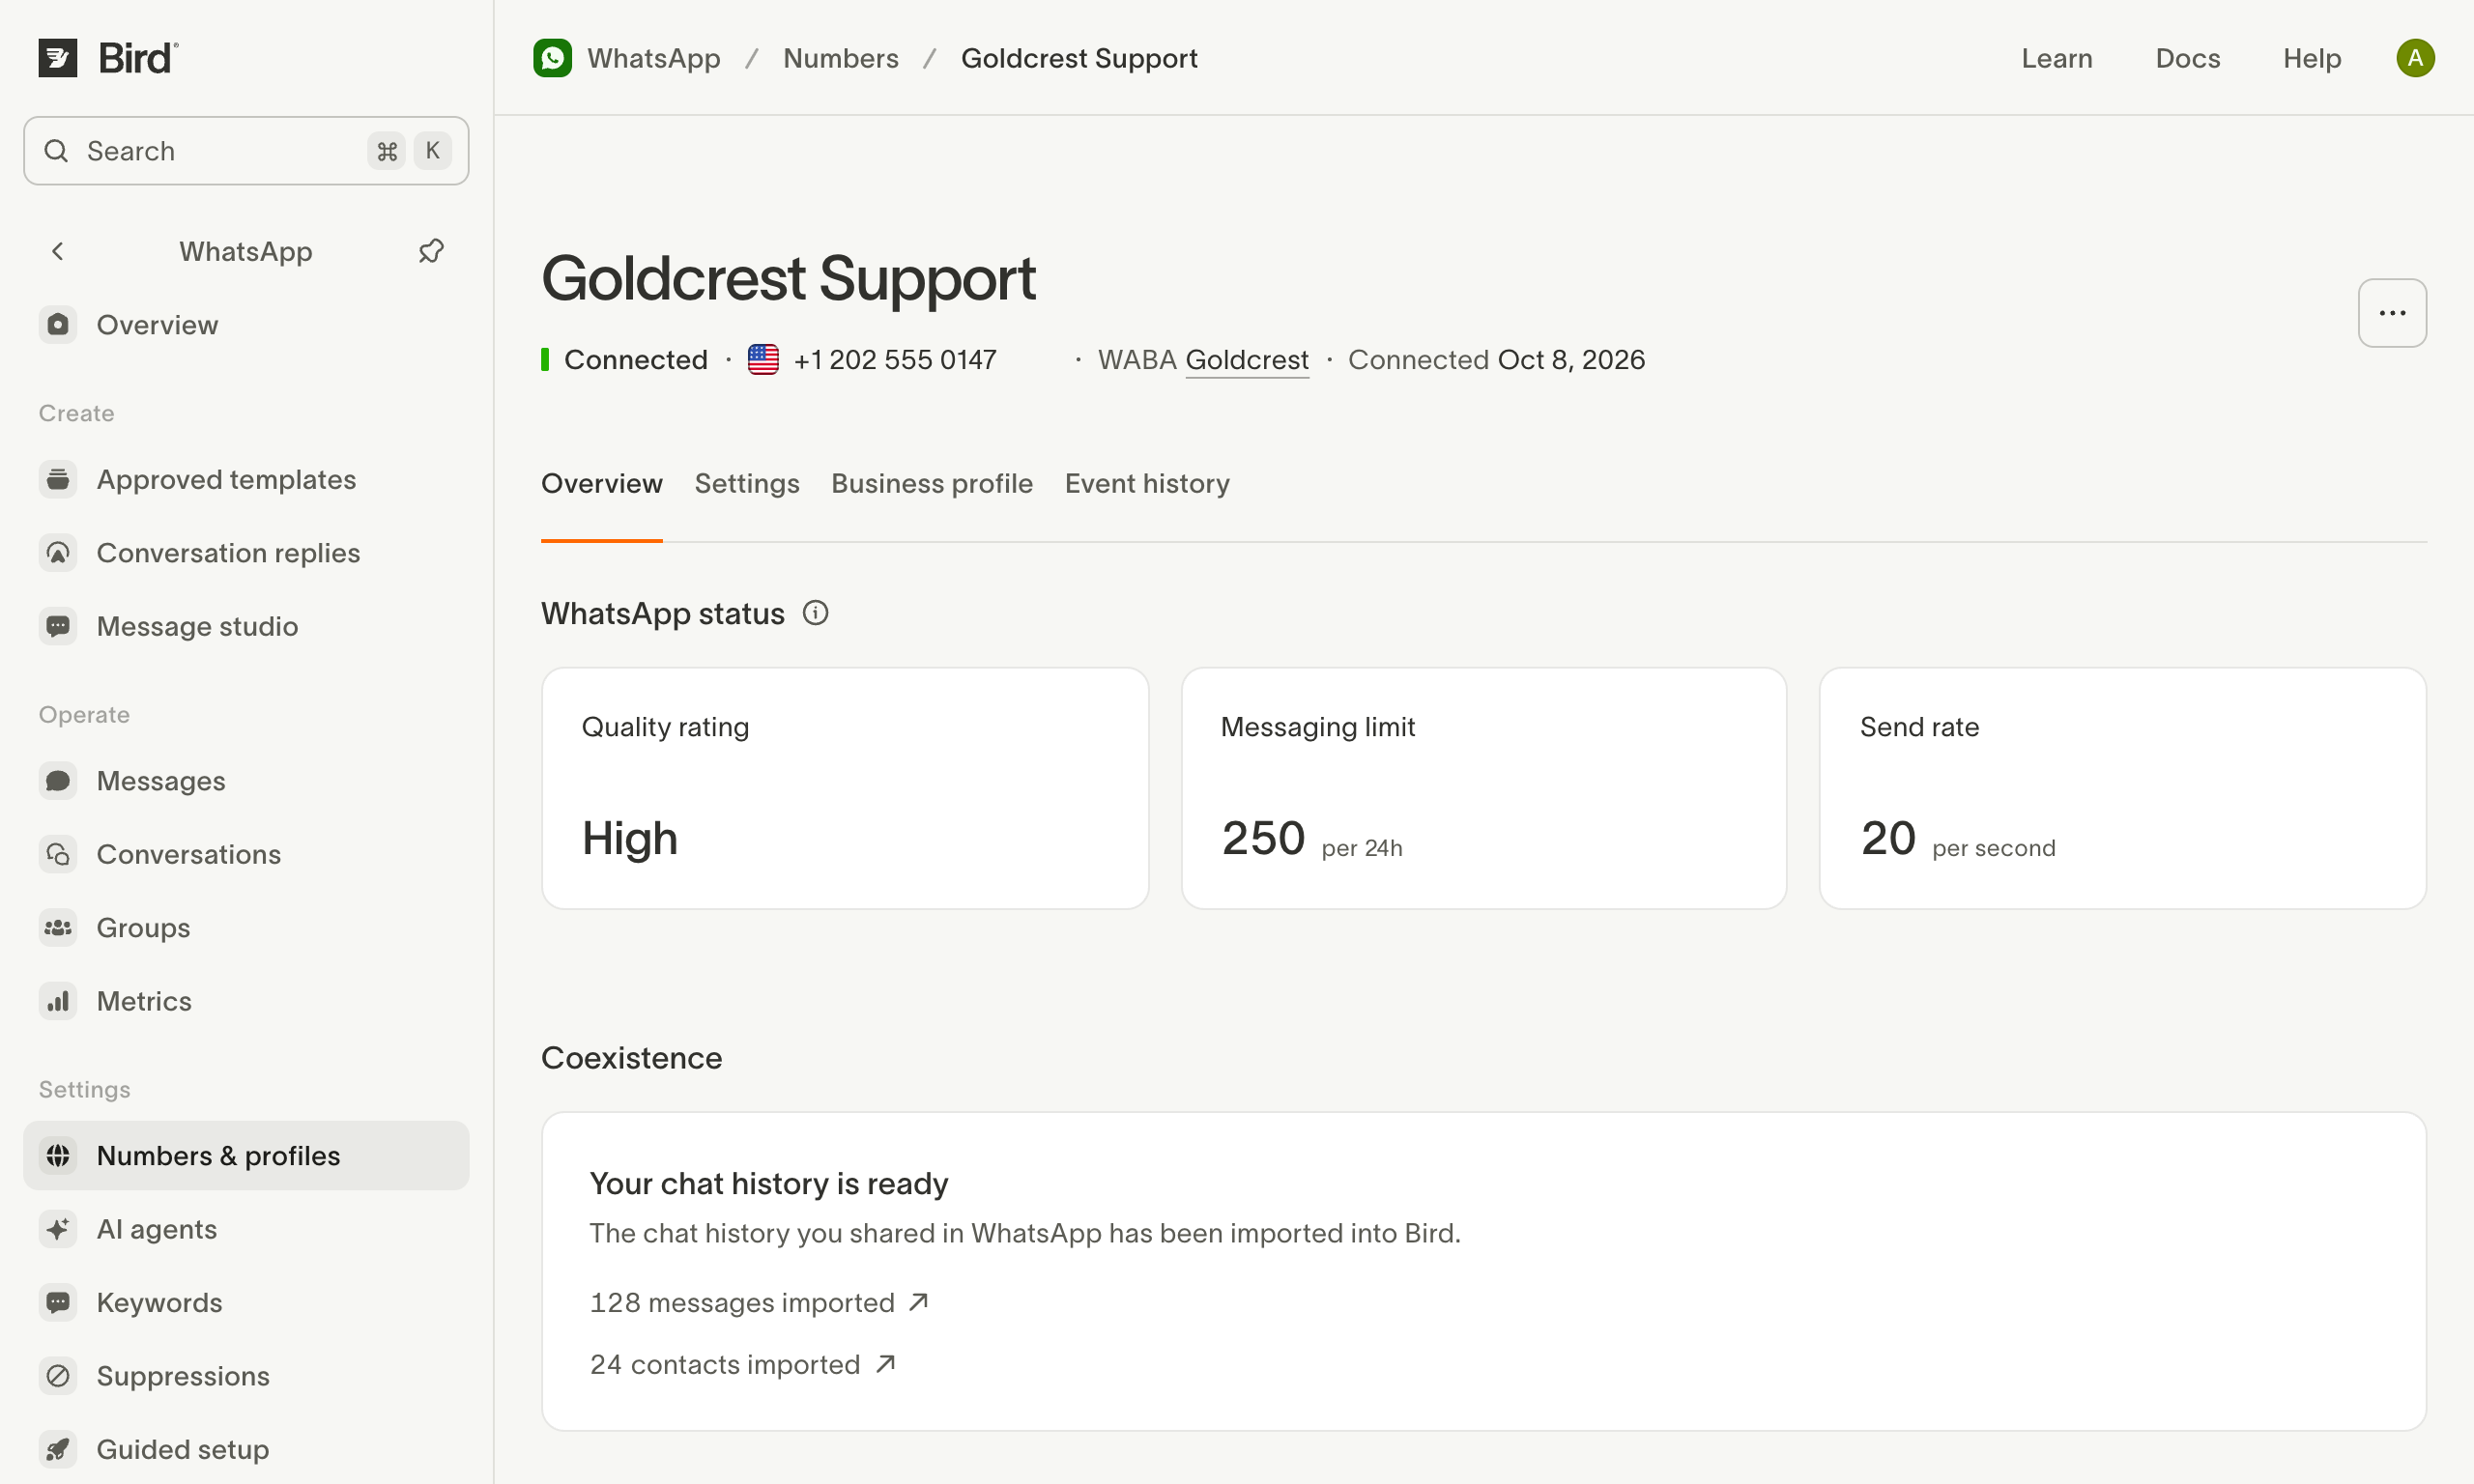The image size is (2474, 1484).
Task: Navigate to Numbers in the breadcrumb
Action: (x=841, y=58)
